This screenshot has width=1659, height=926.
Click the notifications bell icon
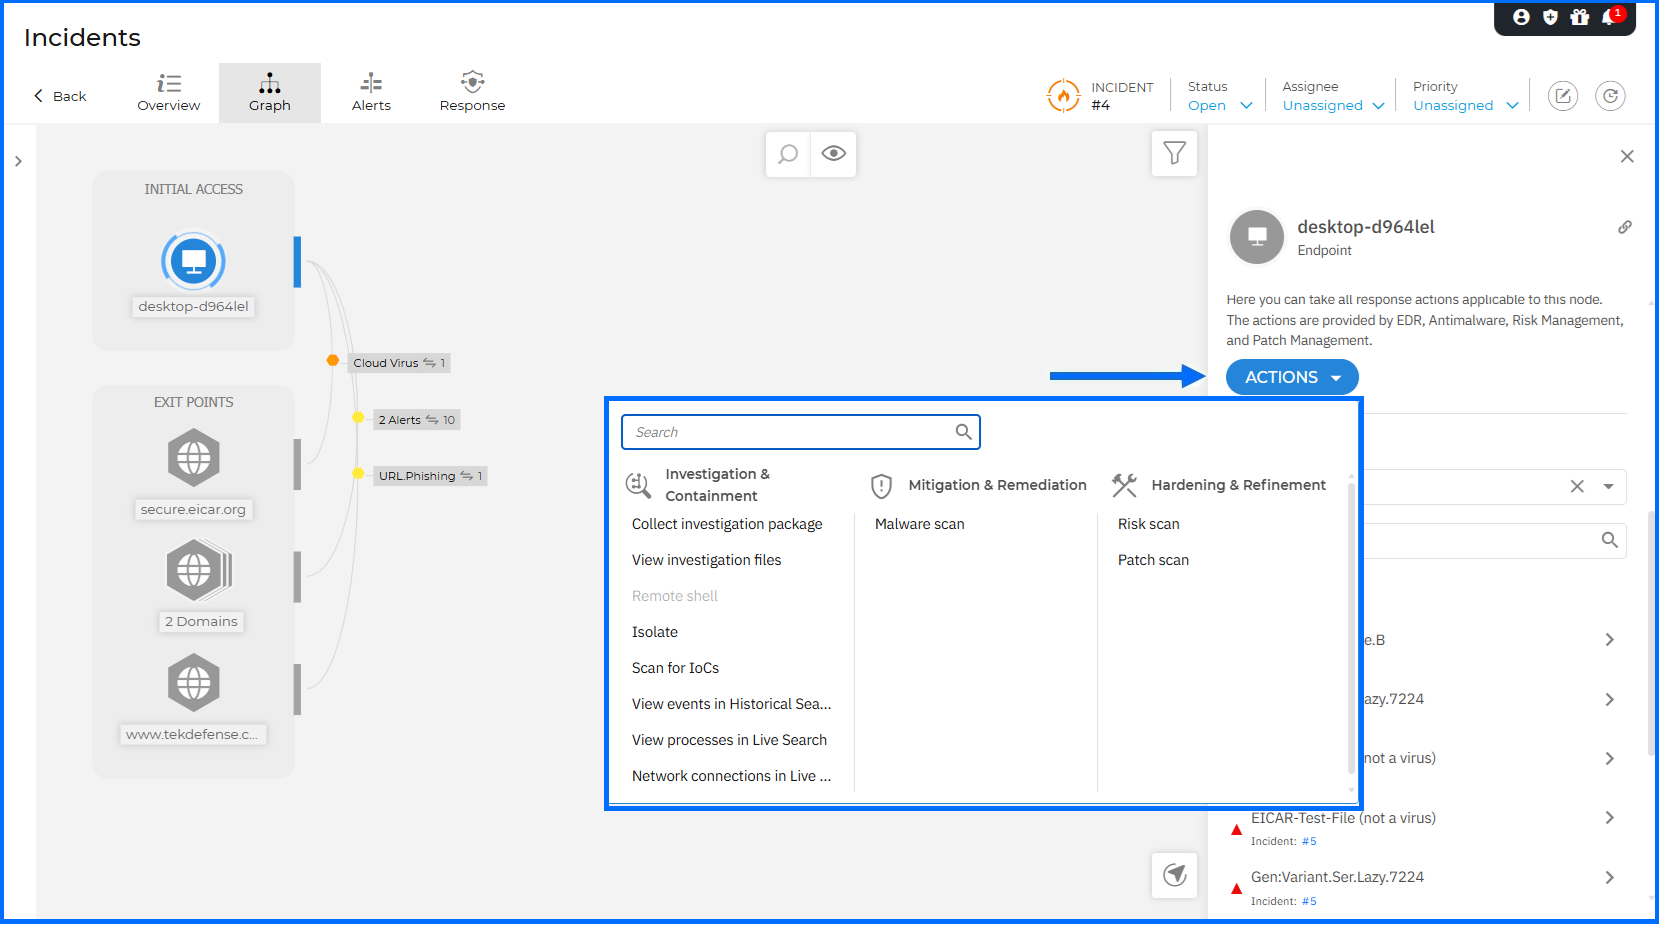tap(1609, 17)
